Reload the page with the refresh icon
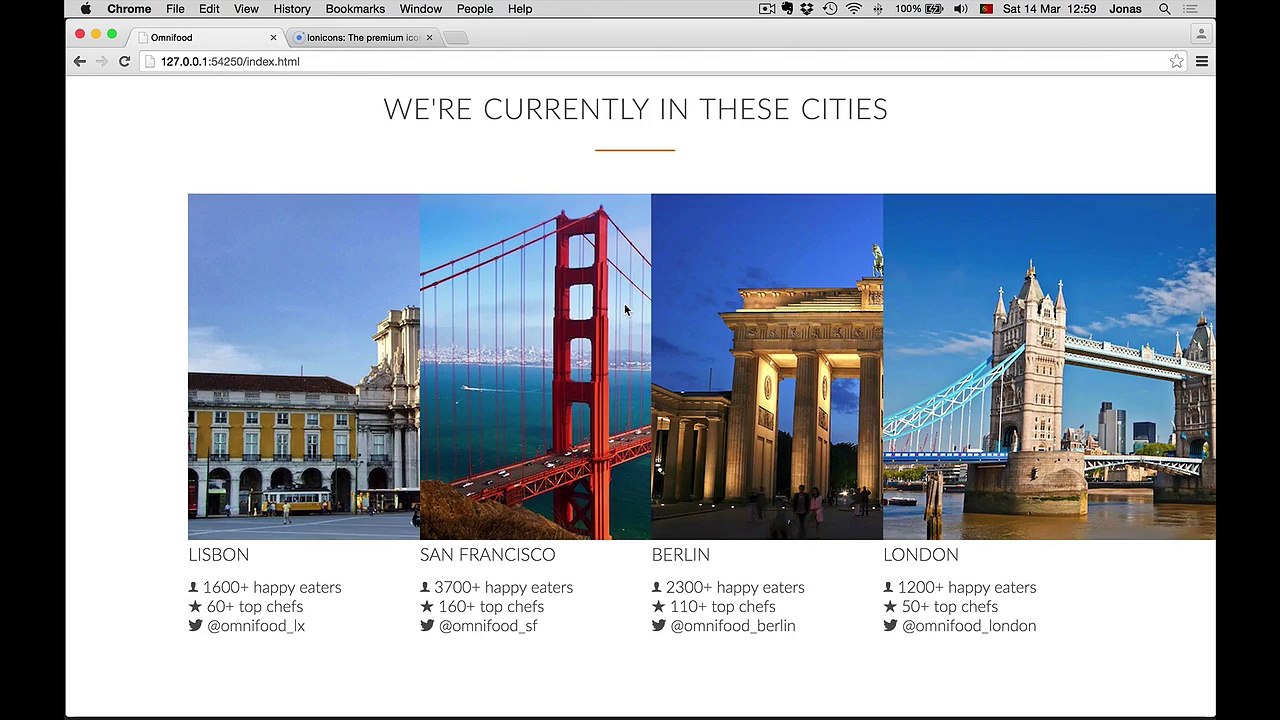Screen dimensions: 1280x720 (124, 62)
